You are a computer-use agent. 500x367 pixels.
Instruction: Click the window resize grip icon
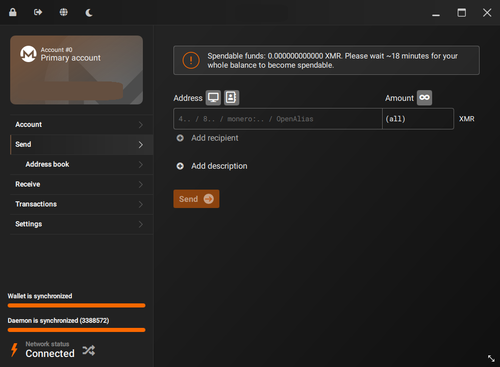tap(491, 358)
